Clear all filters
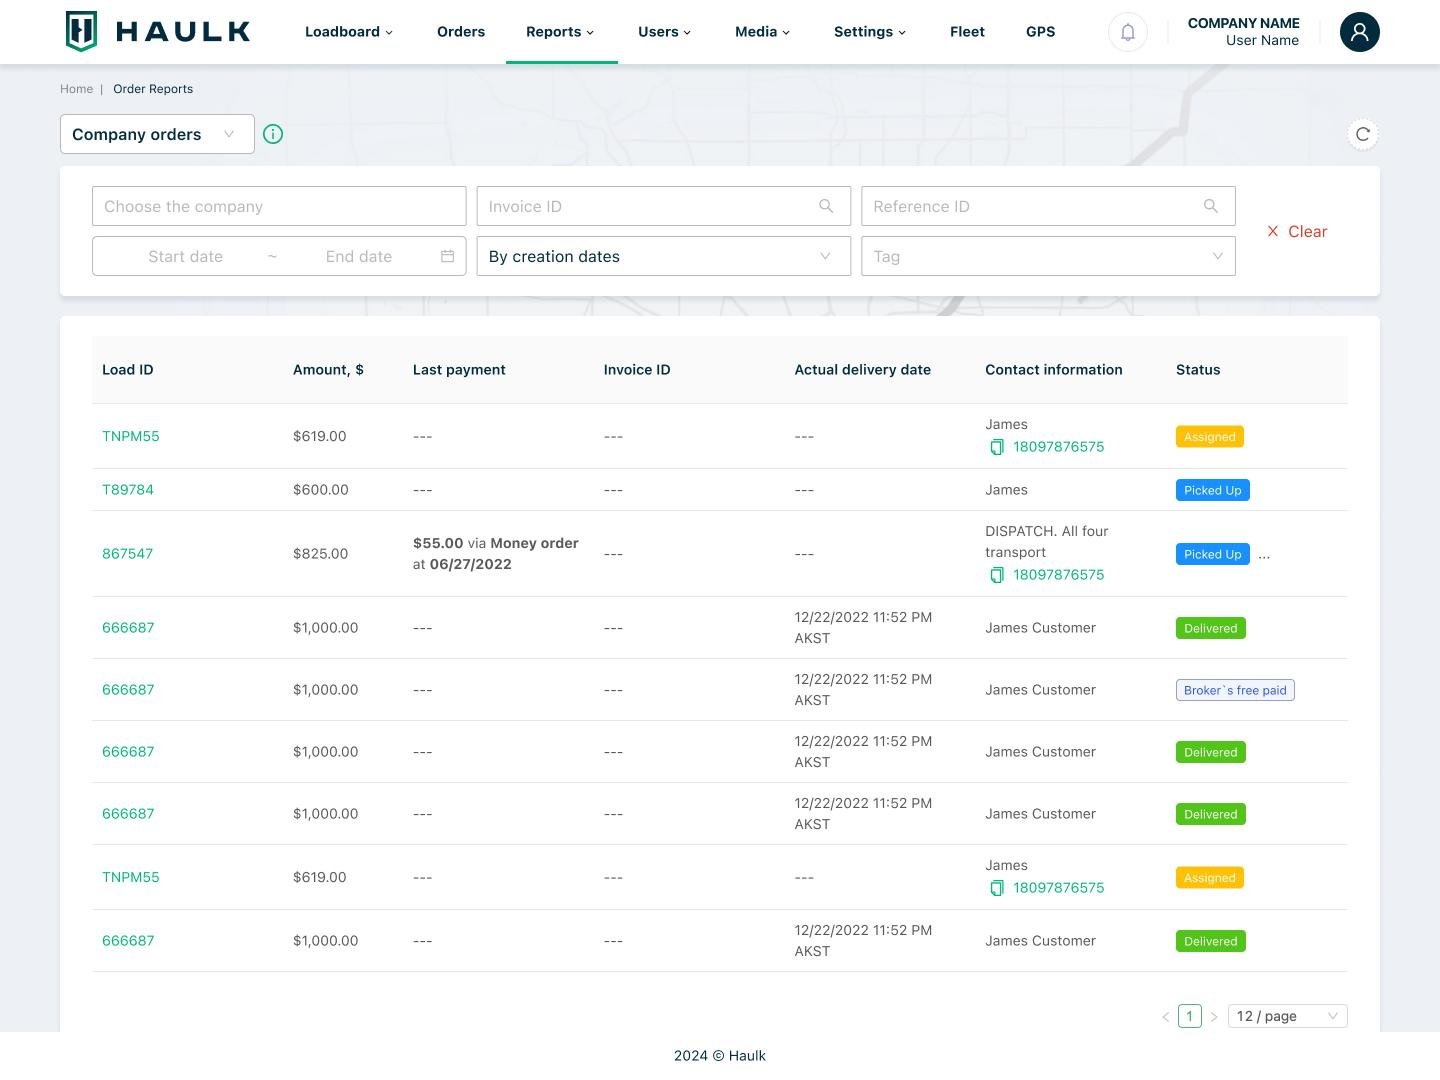This screenshot has width=1440, height=1080. [1297, 231]
